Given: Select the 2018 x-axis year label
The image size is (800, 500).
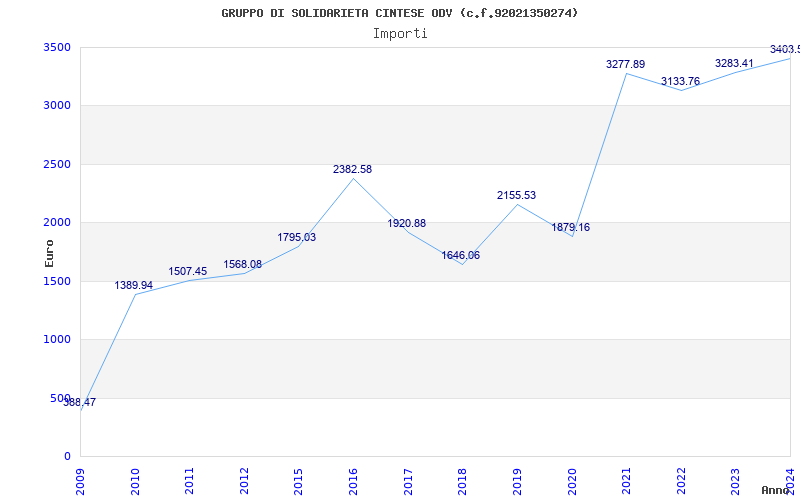Looking at the screenshot, I should (x=462, y=481).
